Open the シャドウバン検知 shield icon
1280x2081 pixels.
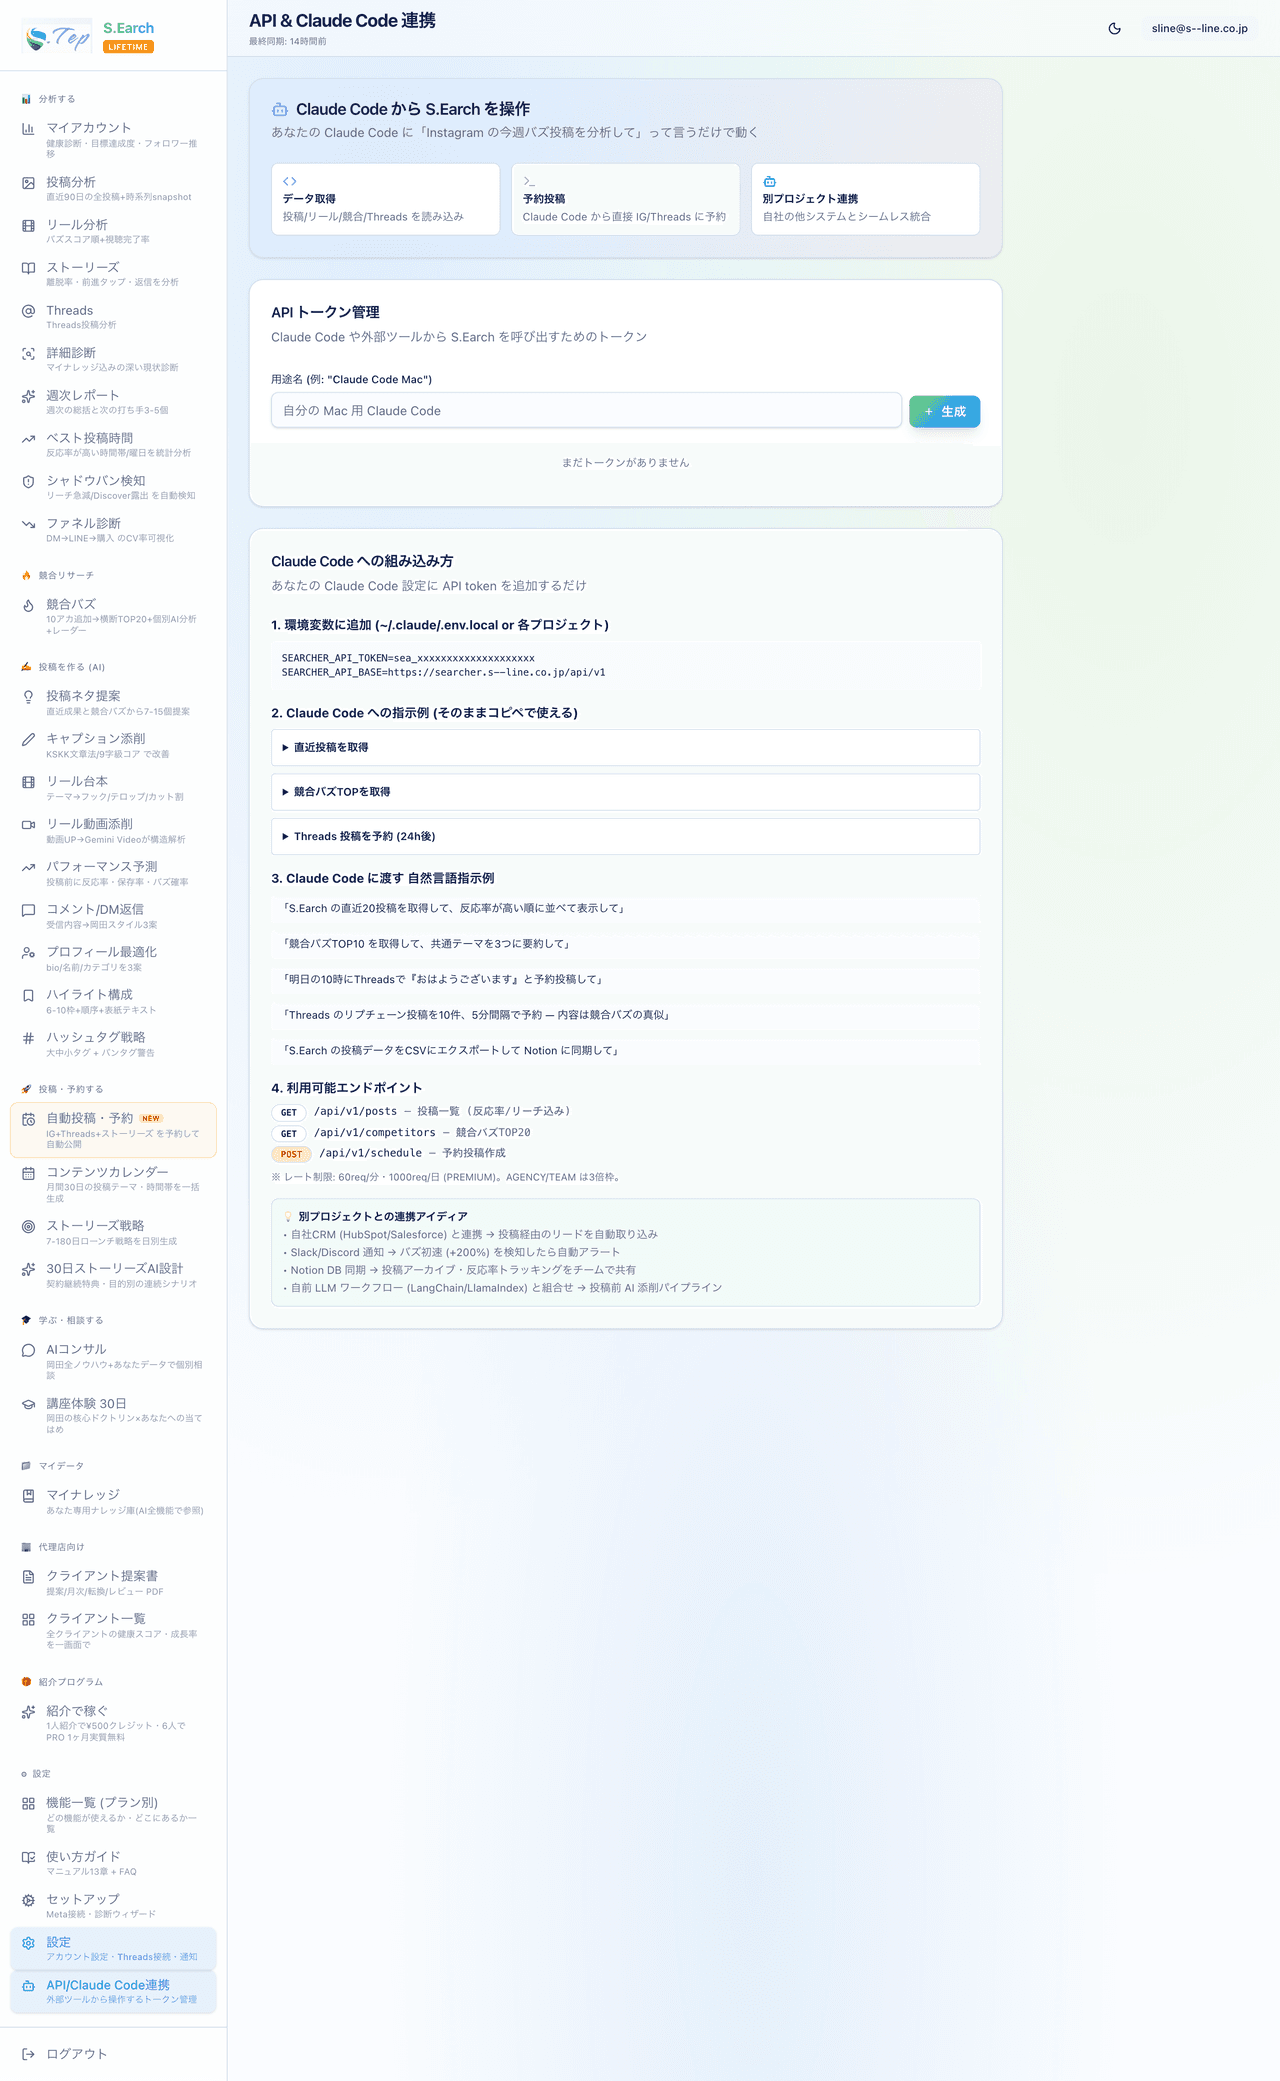click(28, 481)
